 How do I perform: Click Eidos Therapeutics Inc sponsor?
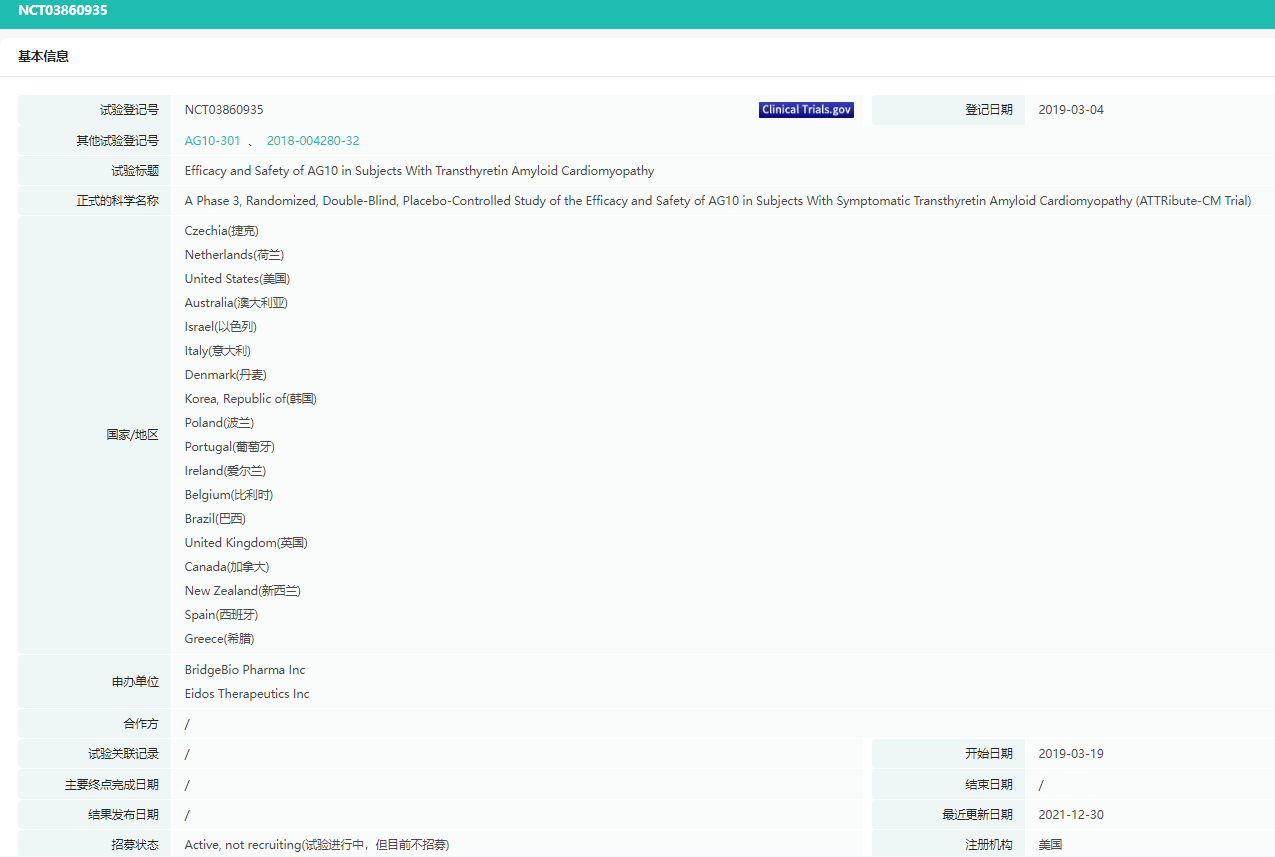pos(247,694)
